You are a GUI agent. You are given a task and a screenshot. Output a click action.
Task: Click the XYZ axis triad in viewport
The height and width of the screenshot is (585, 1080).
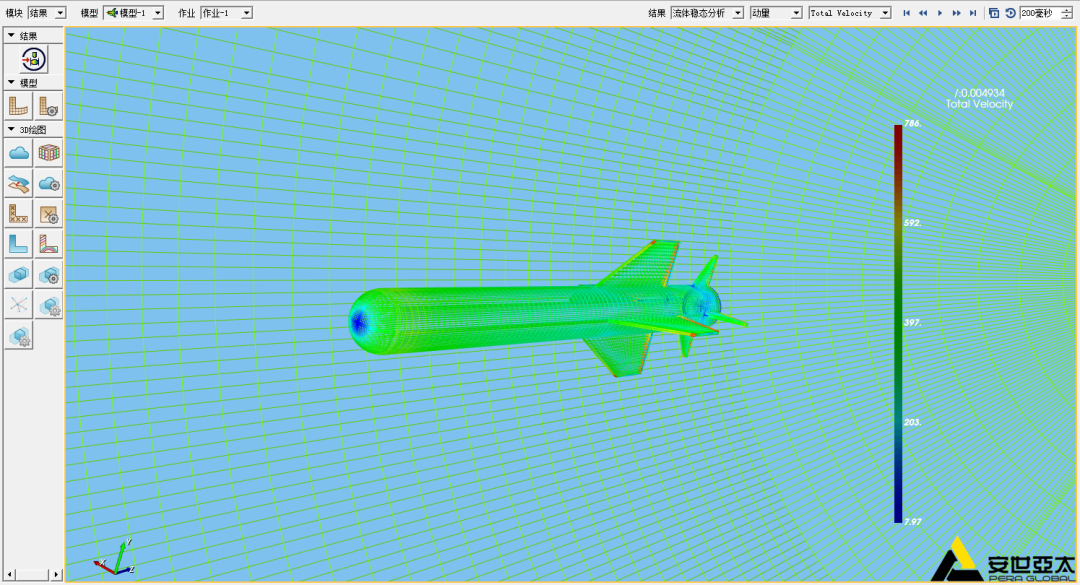coord(114,559)
